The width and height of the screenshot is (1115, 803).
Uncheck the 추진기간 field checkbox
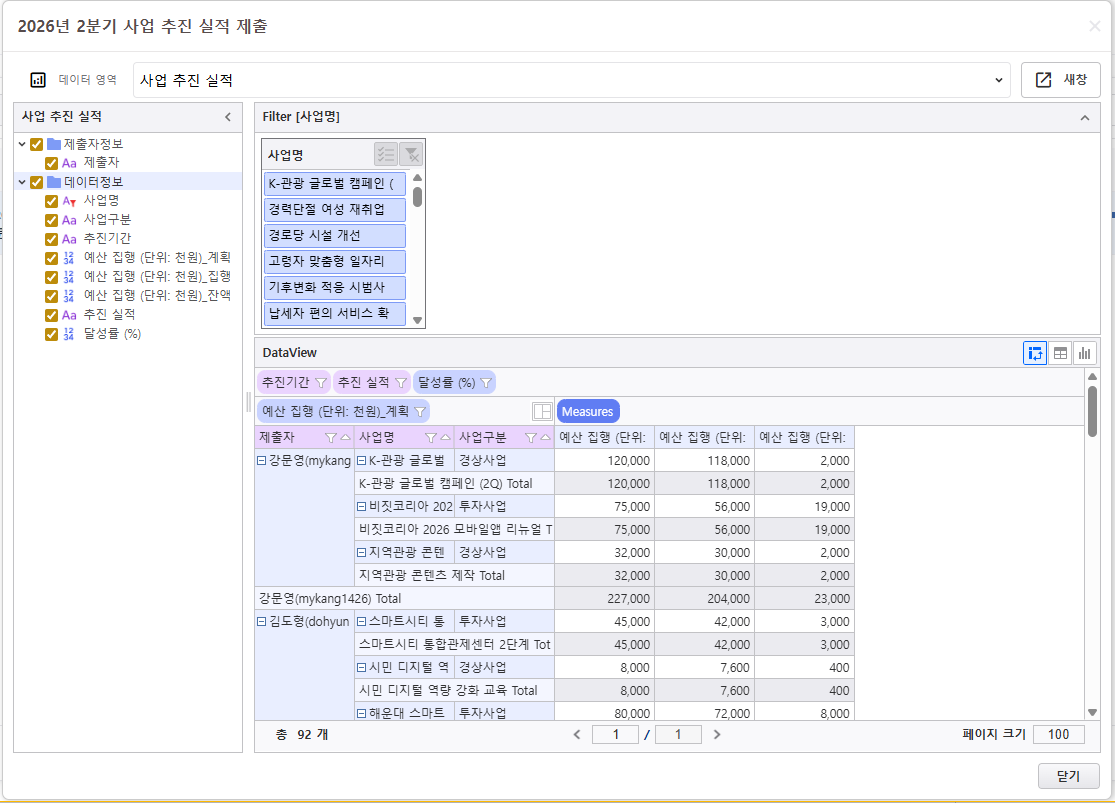coord(51,239)
